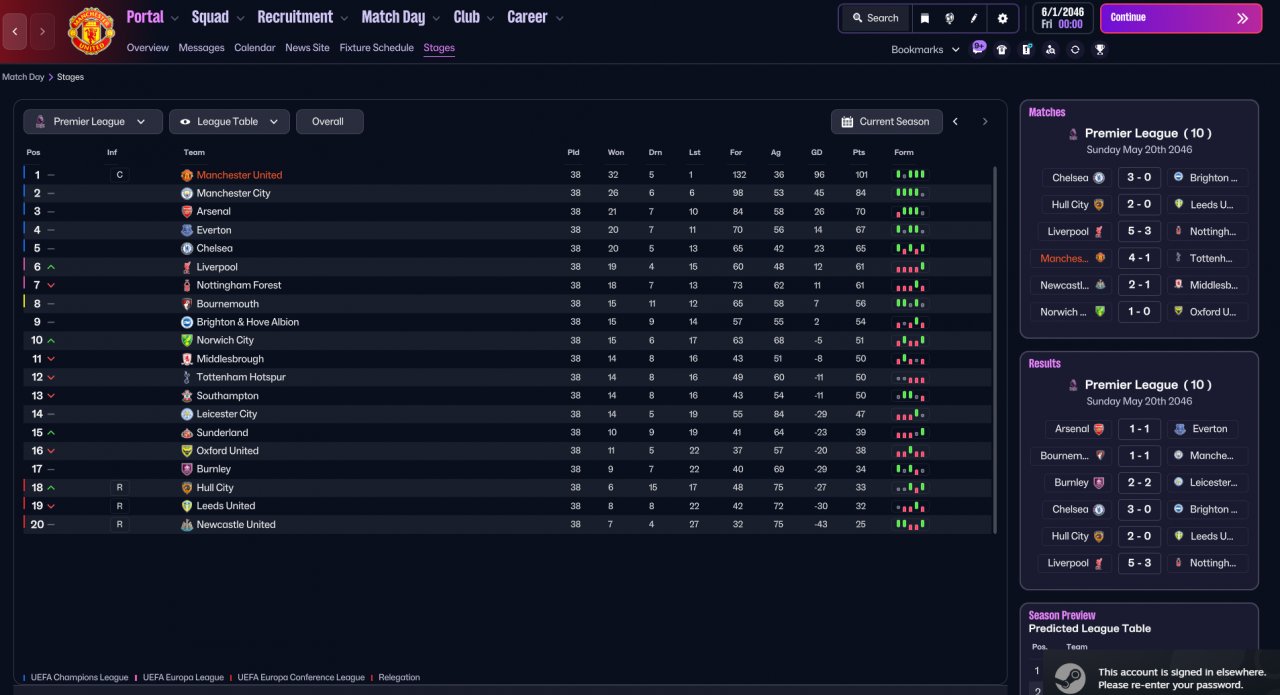
Task: Click Chelsea crest in Matches panel
Action: [x=1099, y=178]
